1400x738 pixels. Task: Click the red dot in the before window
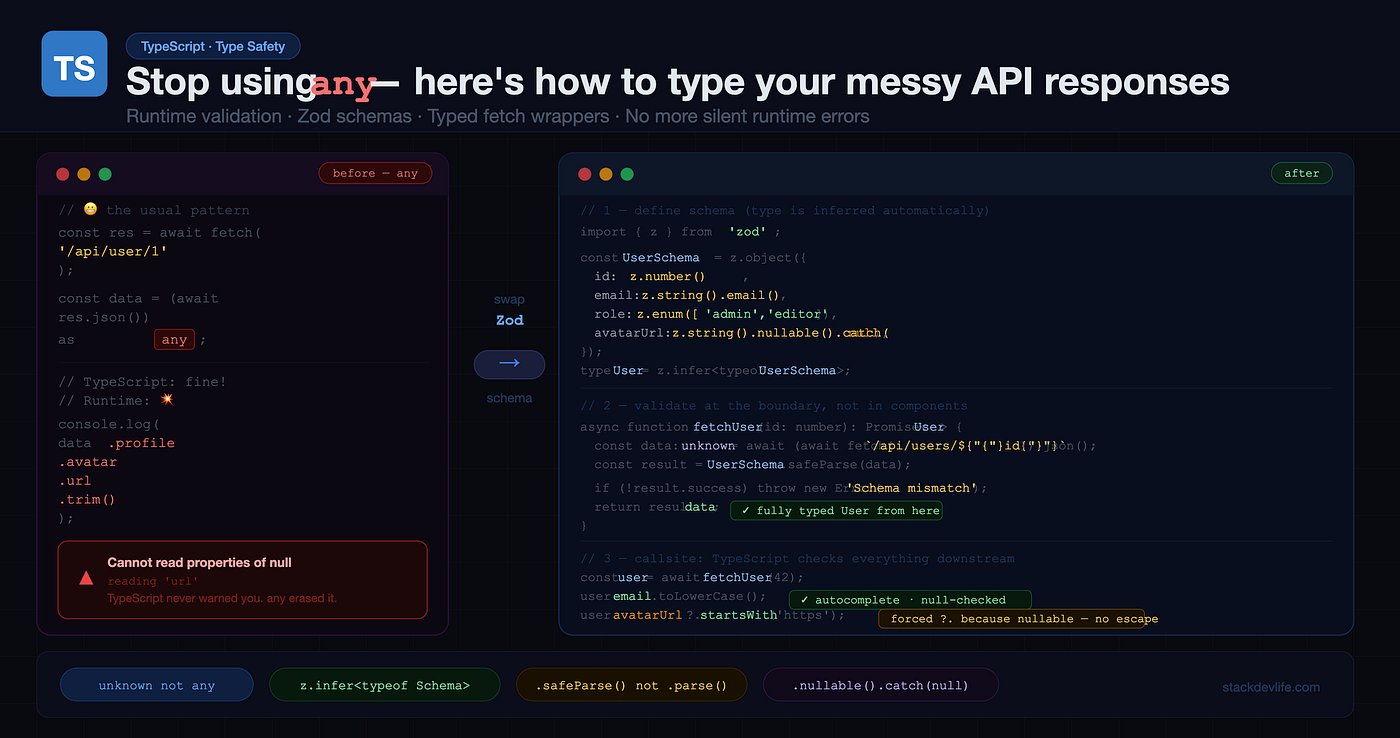pyautogui.click(x=63, y=174)
